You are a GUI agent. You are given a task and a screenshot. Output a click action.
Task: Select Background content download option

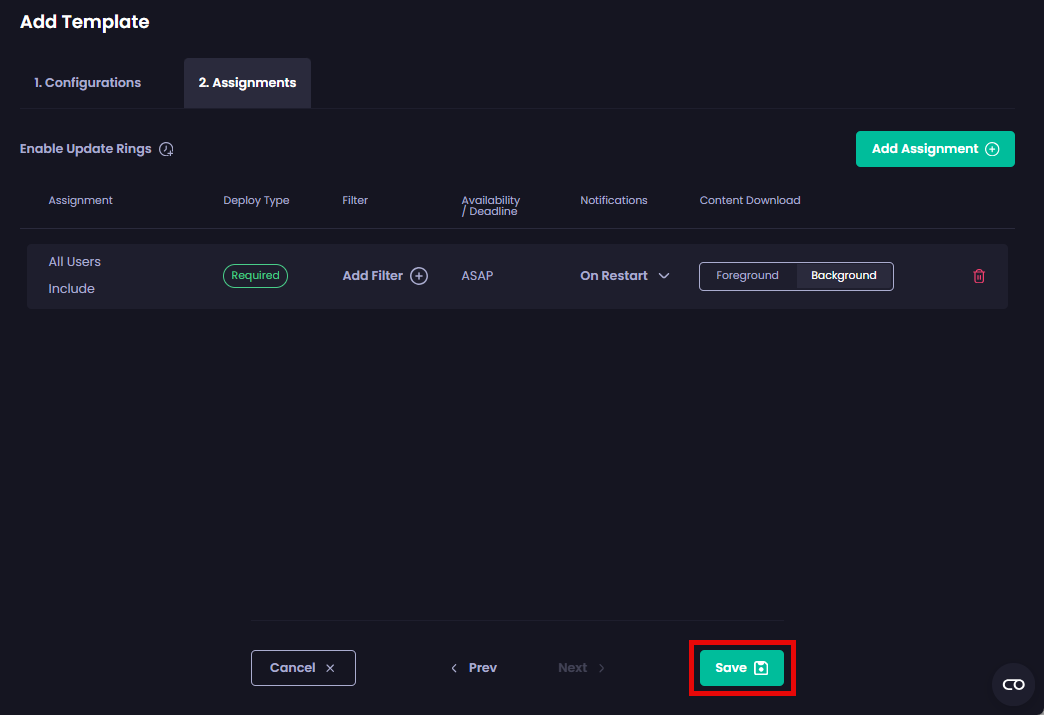click(x=843, y=276)
